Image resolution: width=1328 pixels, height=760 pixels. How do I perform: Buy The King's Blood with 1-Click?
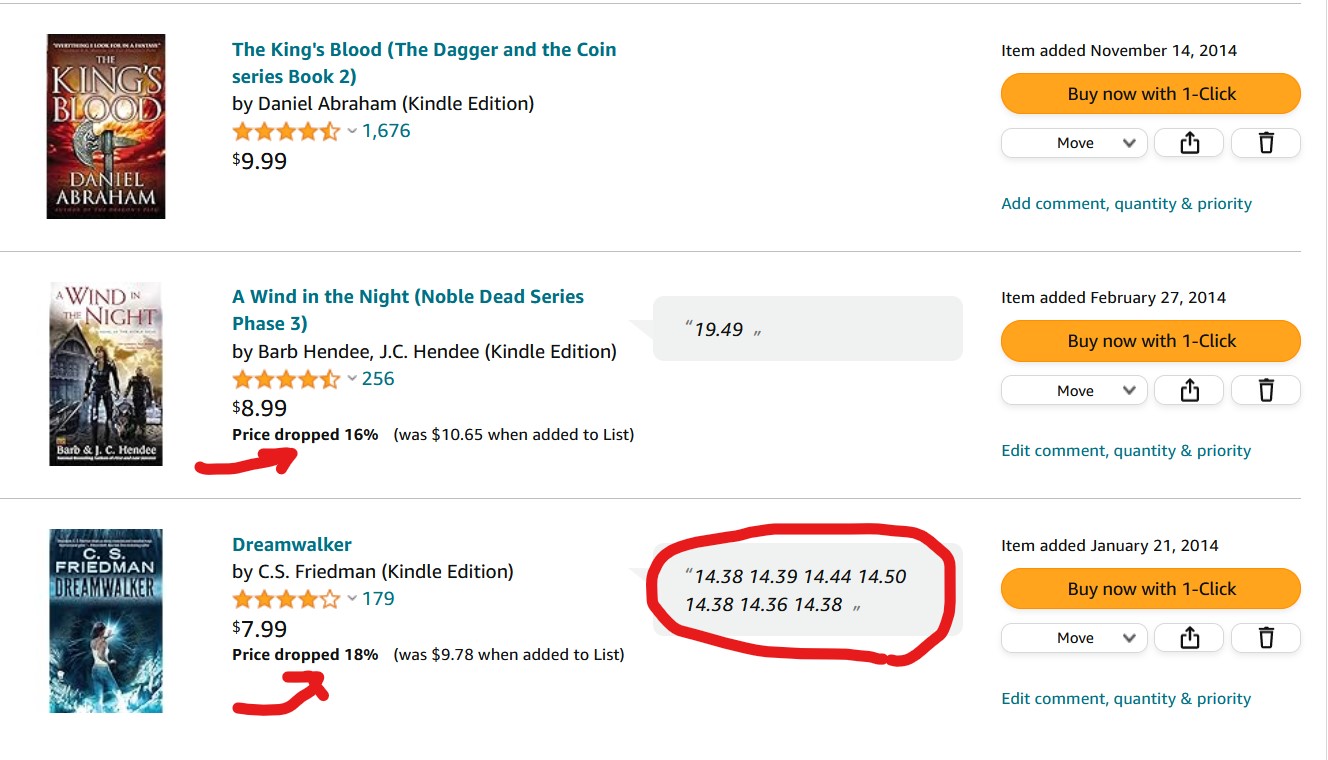(1150, 94)
